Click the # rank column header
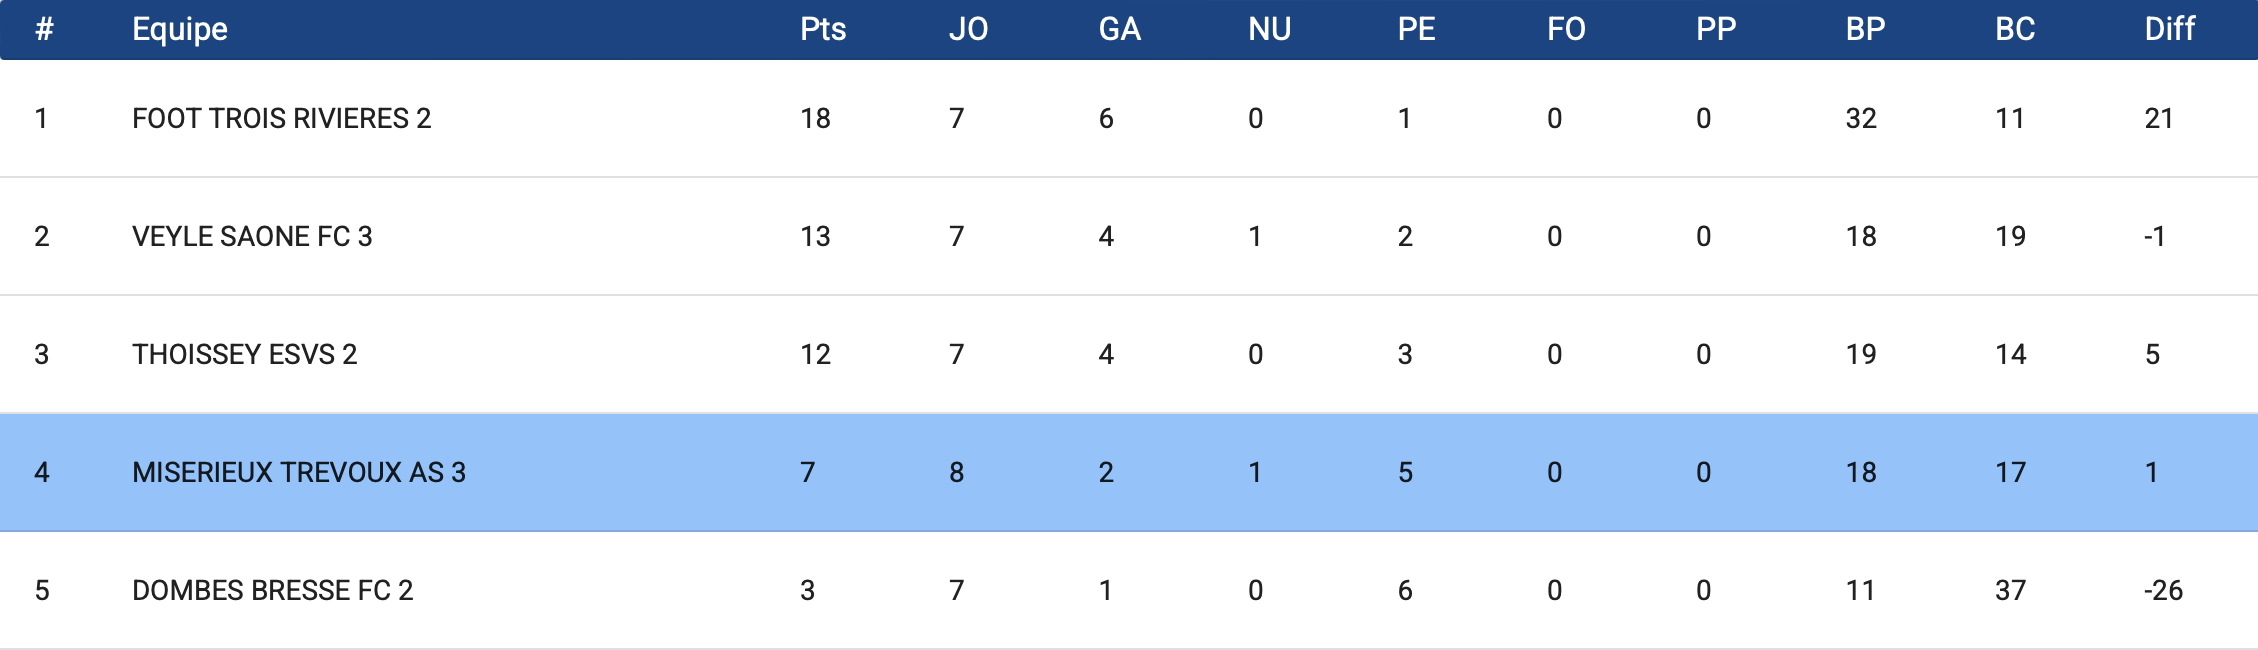The width and height of the screenshot is (2258, 650). (44, 29)
